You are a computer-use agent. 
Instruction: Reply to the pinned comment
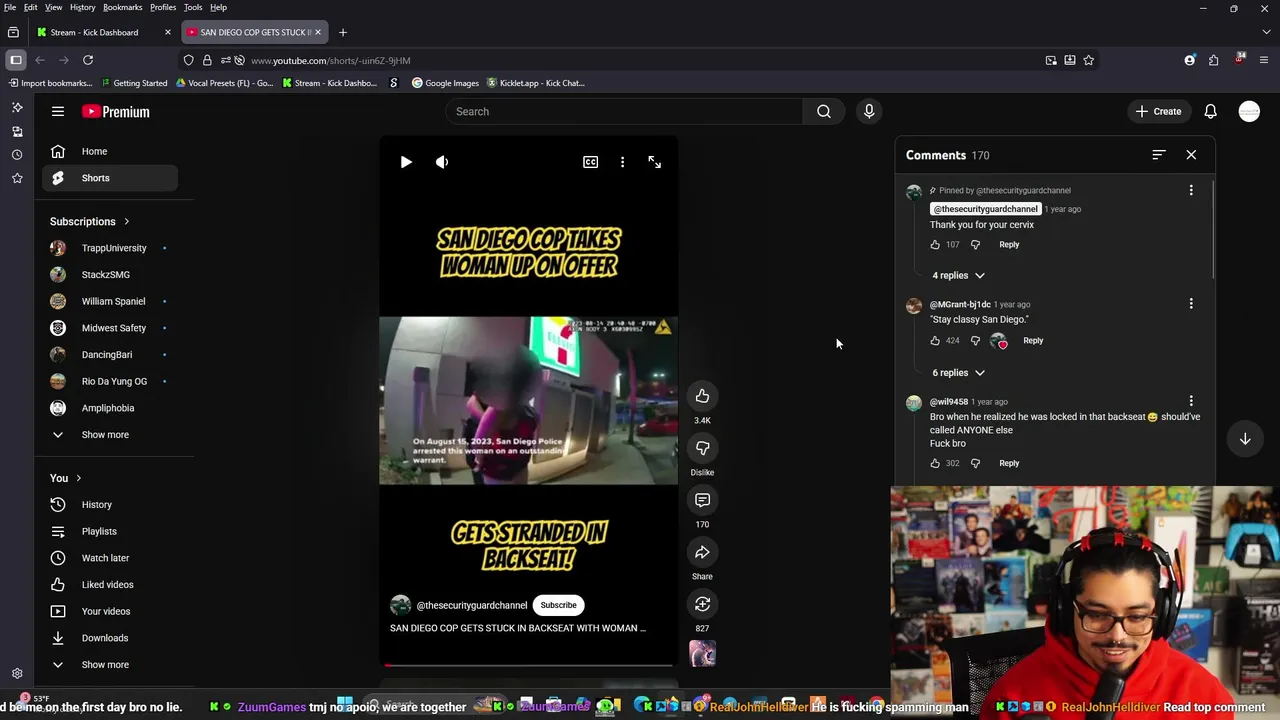tap(1009, 245)
